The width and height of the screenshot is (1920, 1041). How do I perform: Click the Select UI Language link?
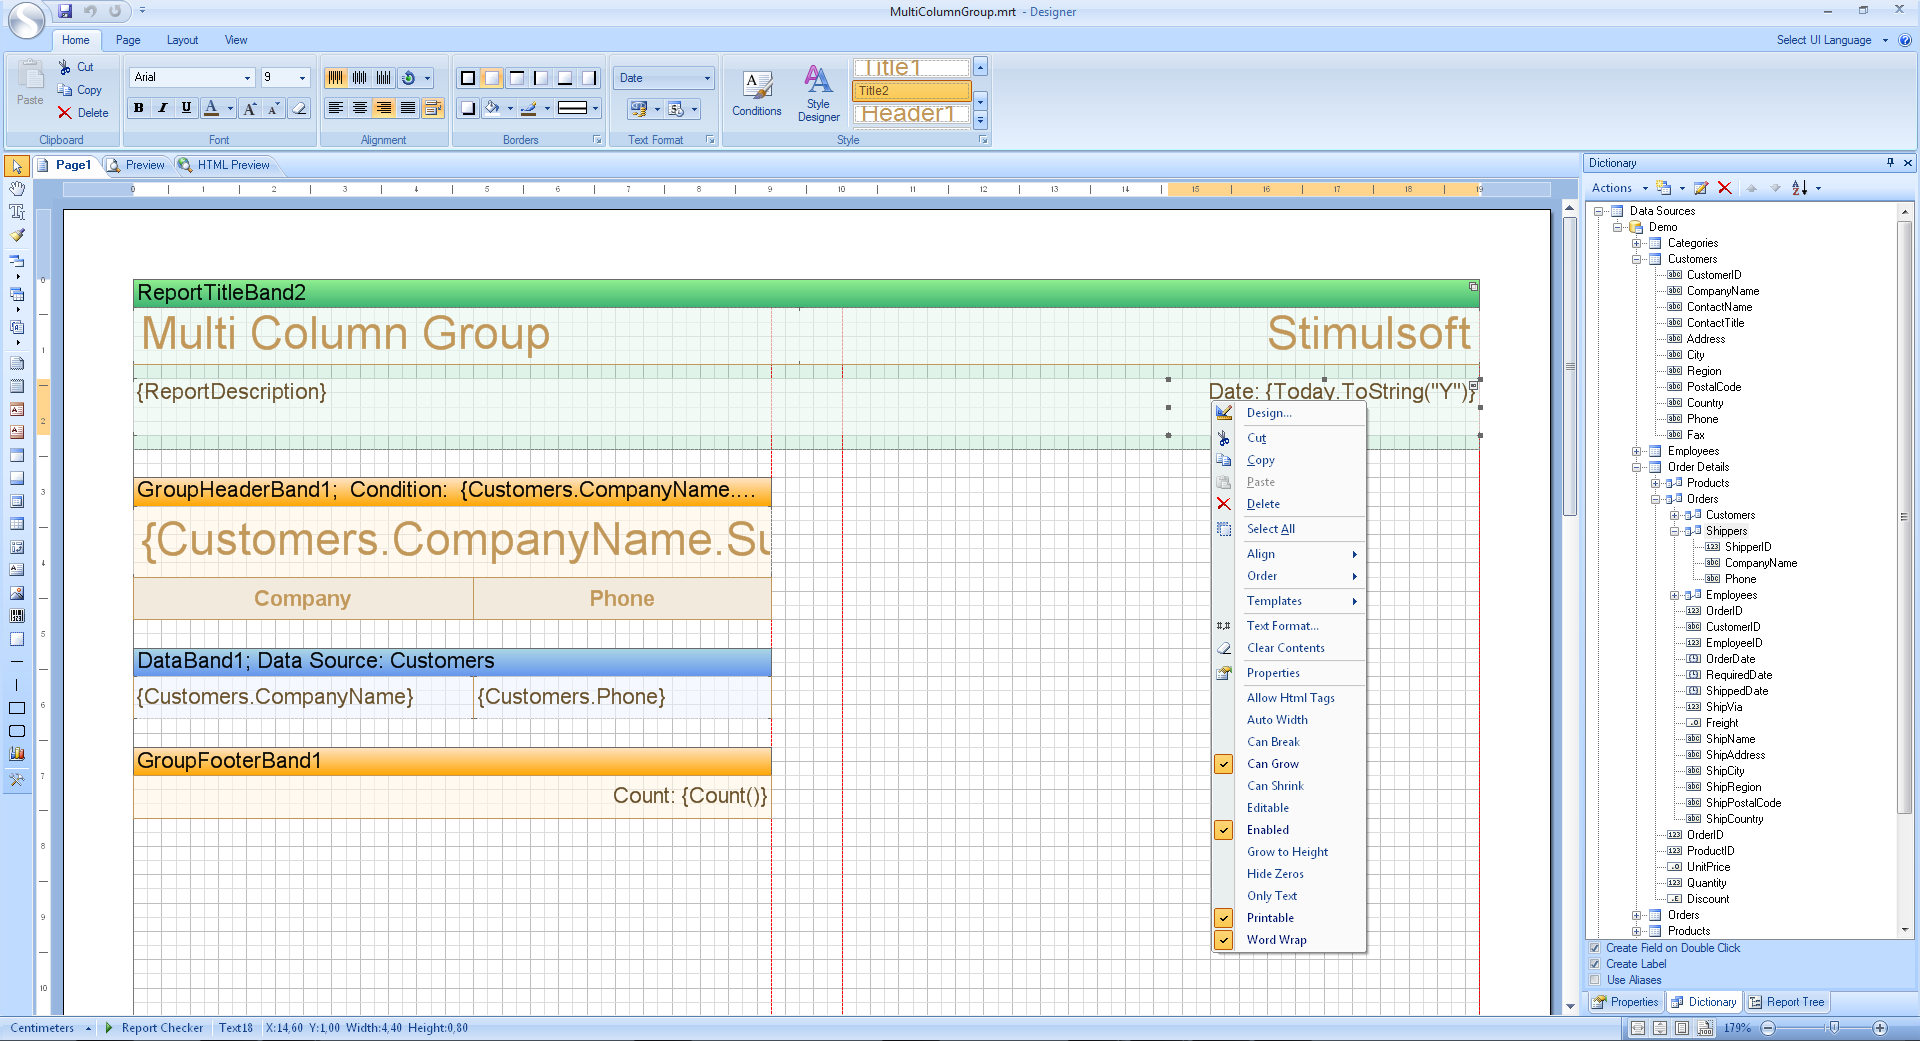tap(1823, 40)
